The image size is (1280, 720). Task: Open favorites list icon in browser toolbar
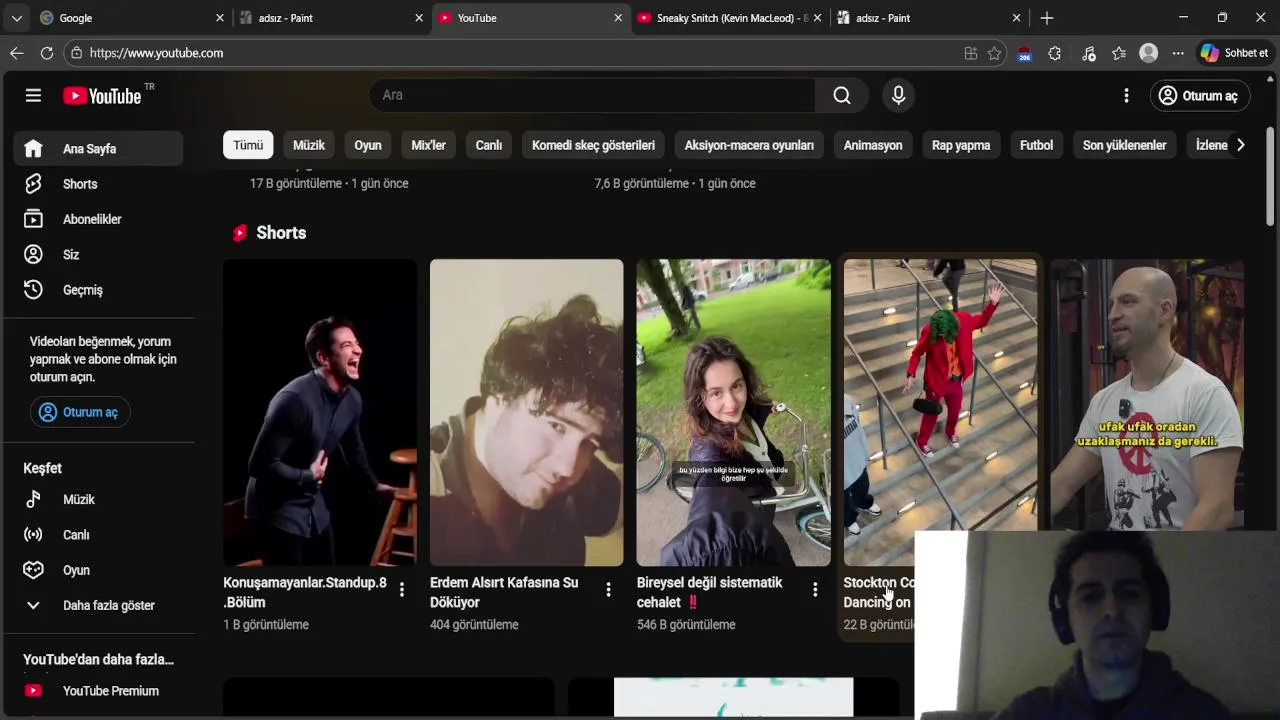1119,53
